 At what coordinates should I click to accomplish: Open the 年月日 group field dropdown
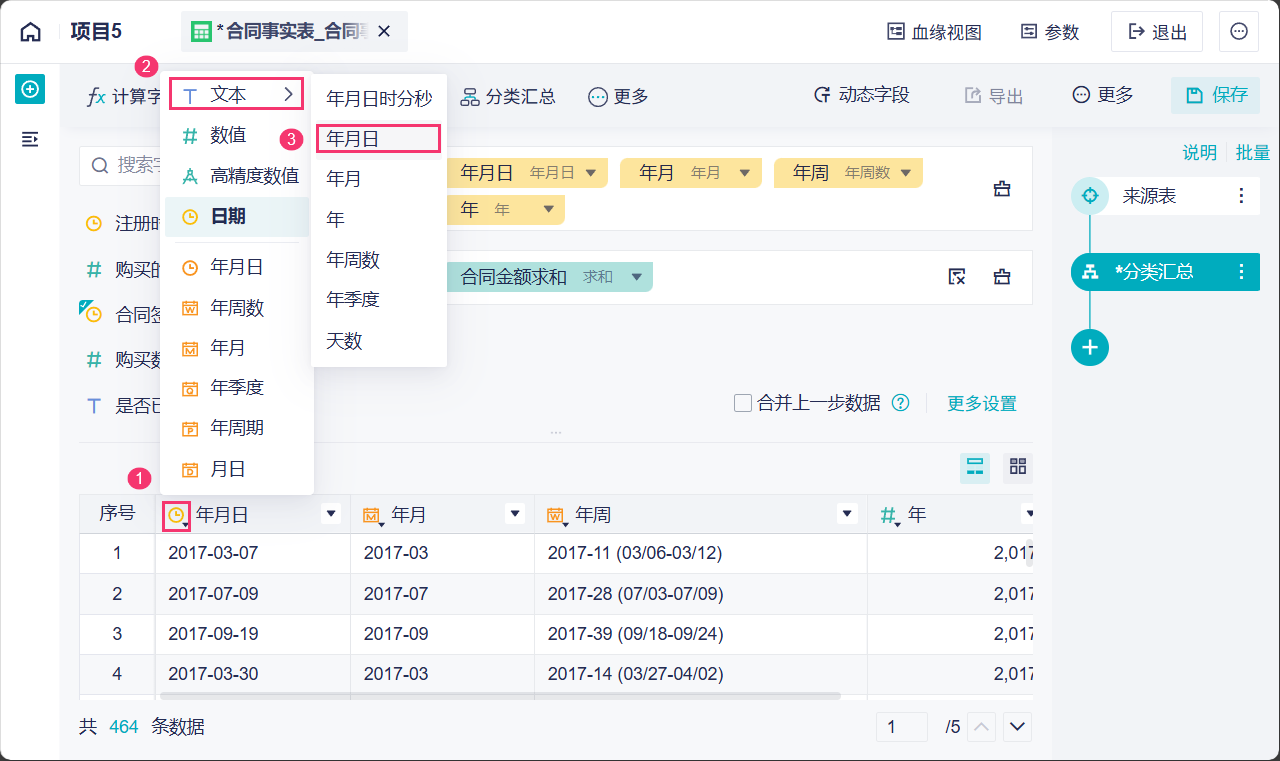[591, 173]
